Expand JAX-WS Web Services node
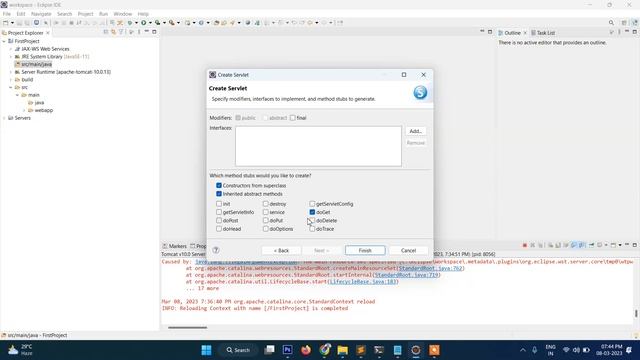640x360 pixels. click(11, 49)
